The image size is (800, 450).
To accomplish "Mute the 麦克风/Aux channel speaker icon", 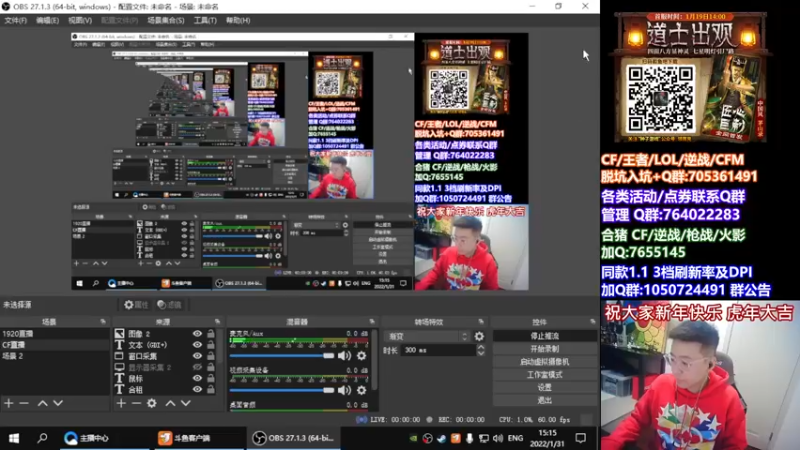I will click(x=344, y=356).
